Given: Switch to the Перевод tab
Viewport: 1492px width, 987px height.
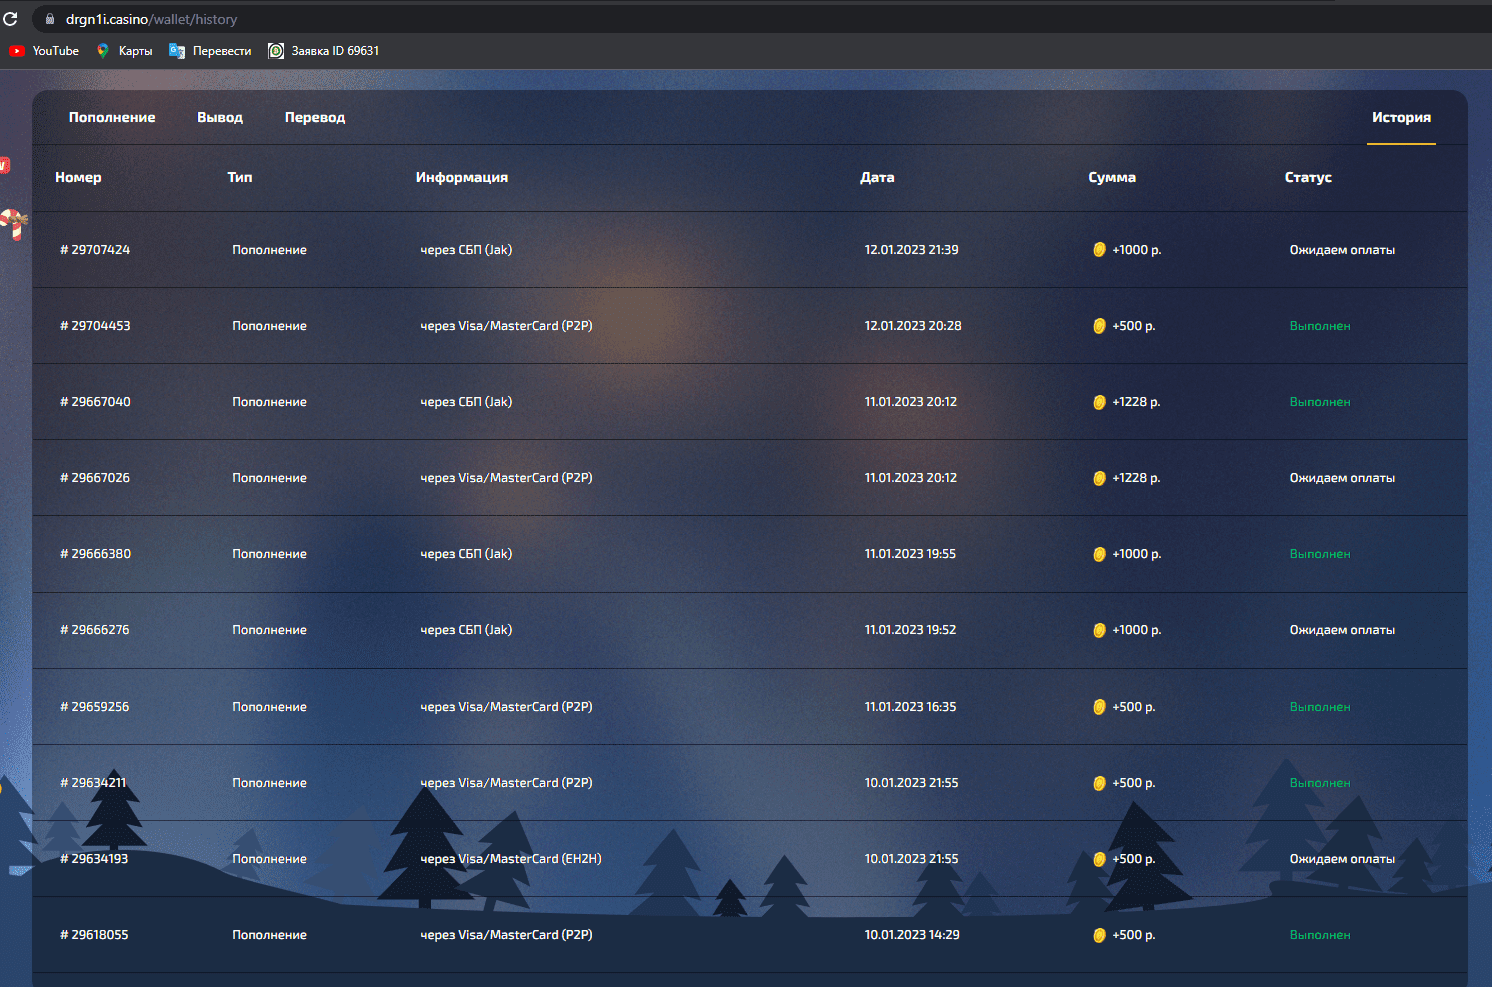Looking at the screenshot, I should click(315, 117).
